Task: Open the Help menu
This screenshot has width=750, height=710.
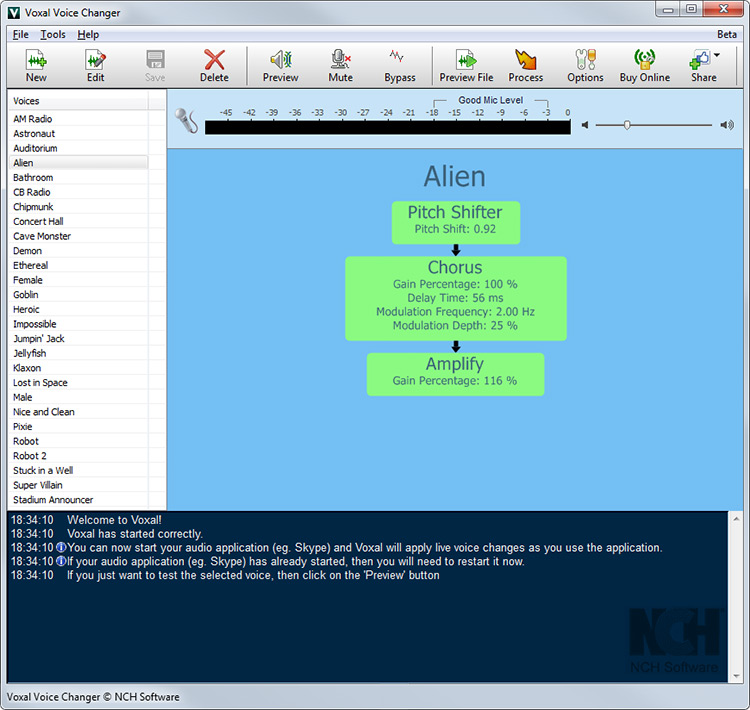Action: [88, 34]
